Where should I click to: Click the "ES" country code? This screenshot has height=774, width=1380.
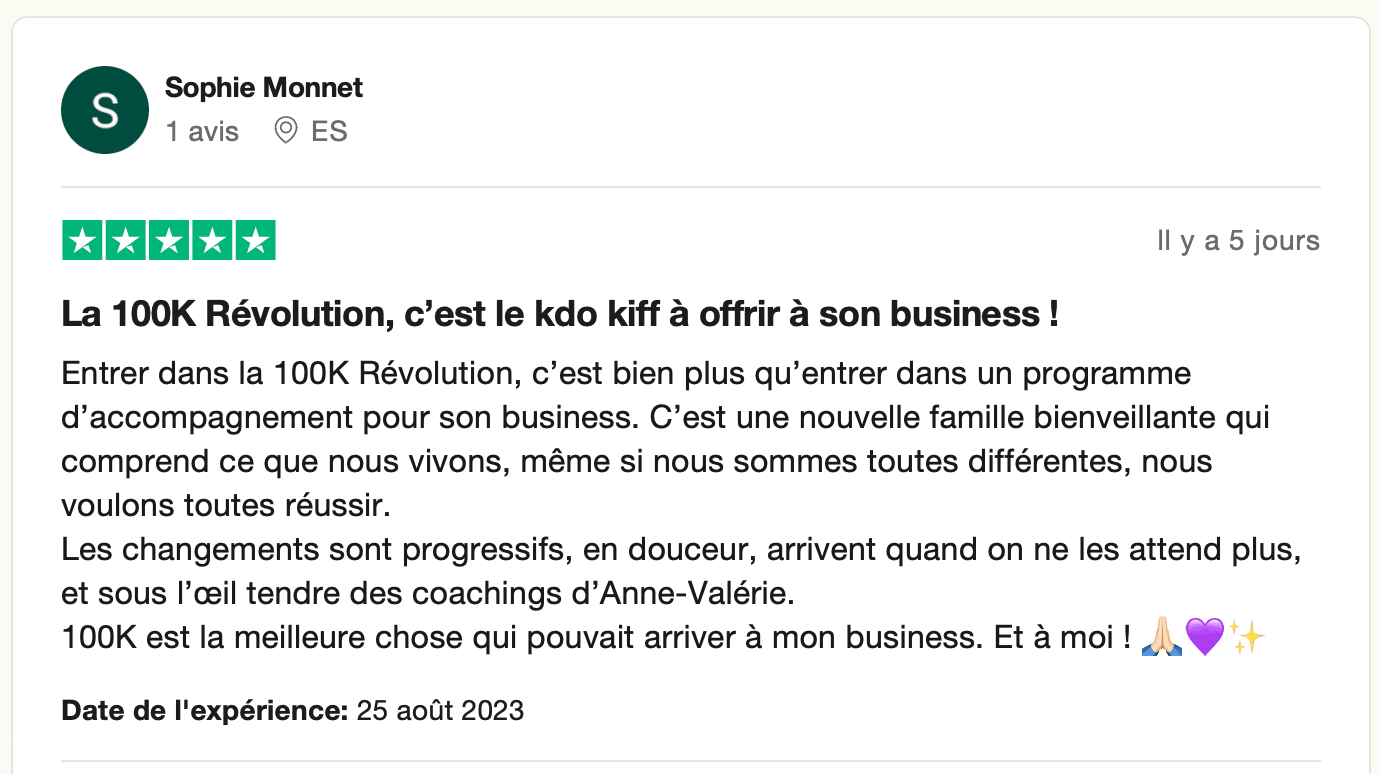pyautogui.click(x=329, y=131)
